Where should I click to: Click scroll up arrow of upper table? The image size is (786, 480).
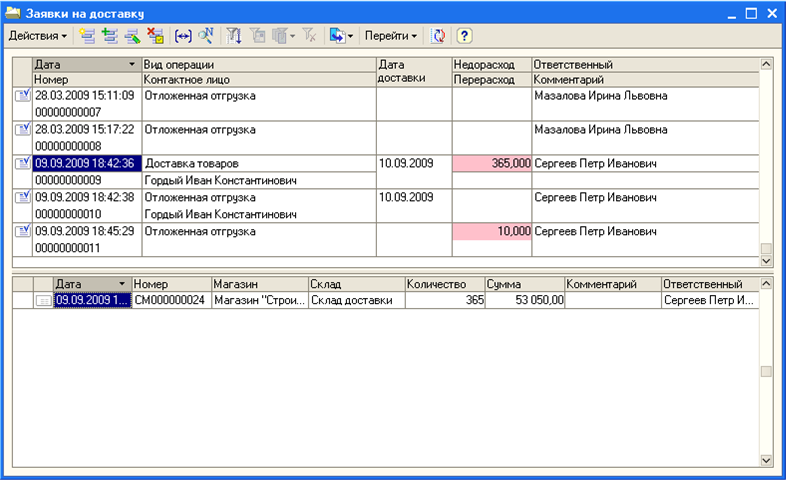[x=766, y=64]
